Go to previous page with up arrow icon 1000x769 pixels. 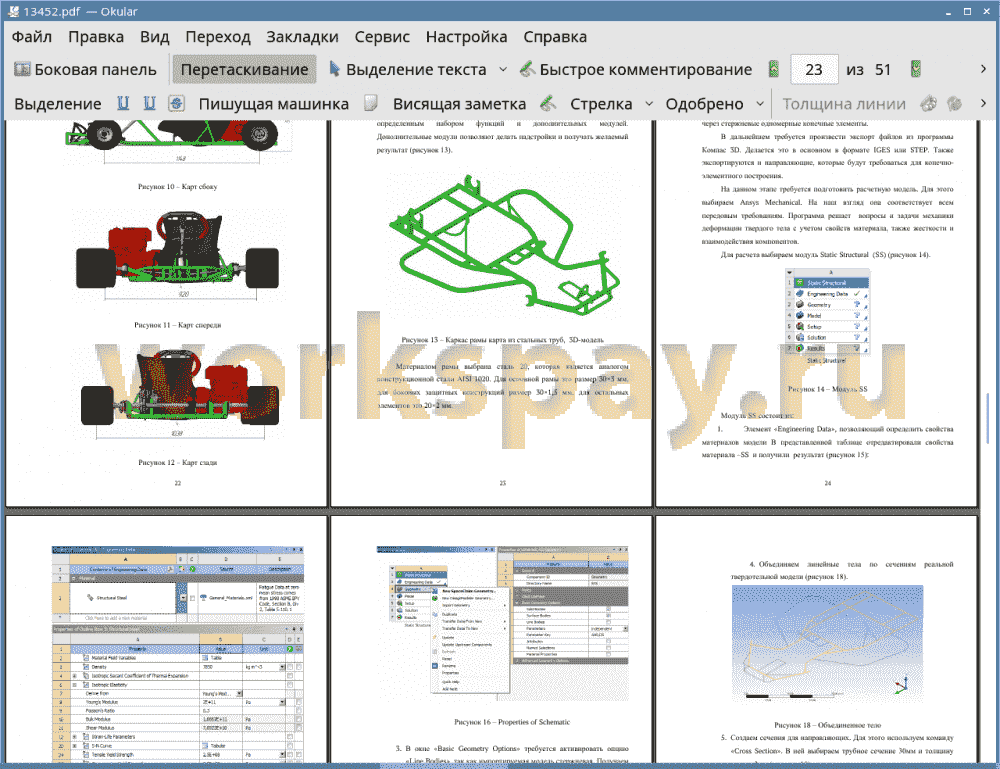coord(774,69)
